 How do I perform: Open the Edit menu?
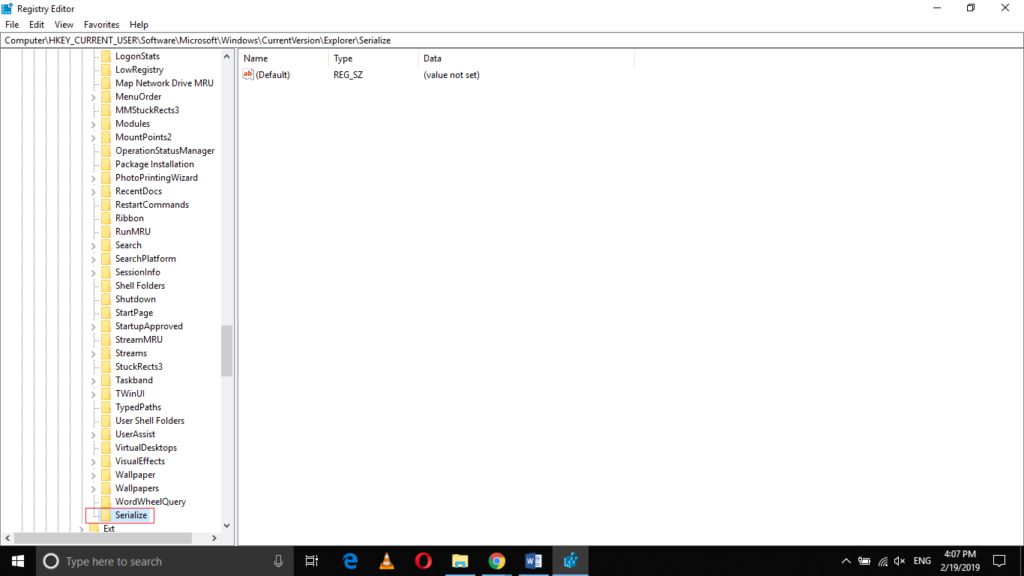click(36, 24)
